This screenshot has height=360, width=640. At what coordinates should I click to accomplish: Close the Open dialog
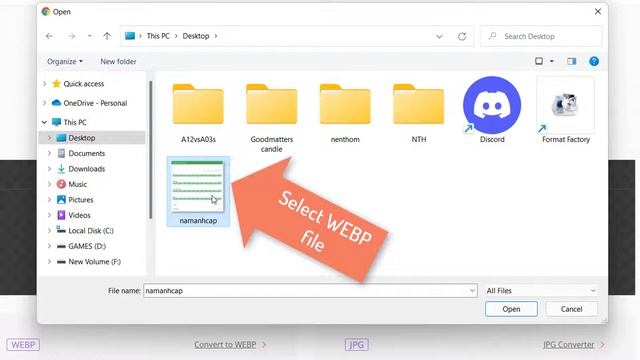[598, 11]
